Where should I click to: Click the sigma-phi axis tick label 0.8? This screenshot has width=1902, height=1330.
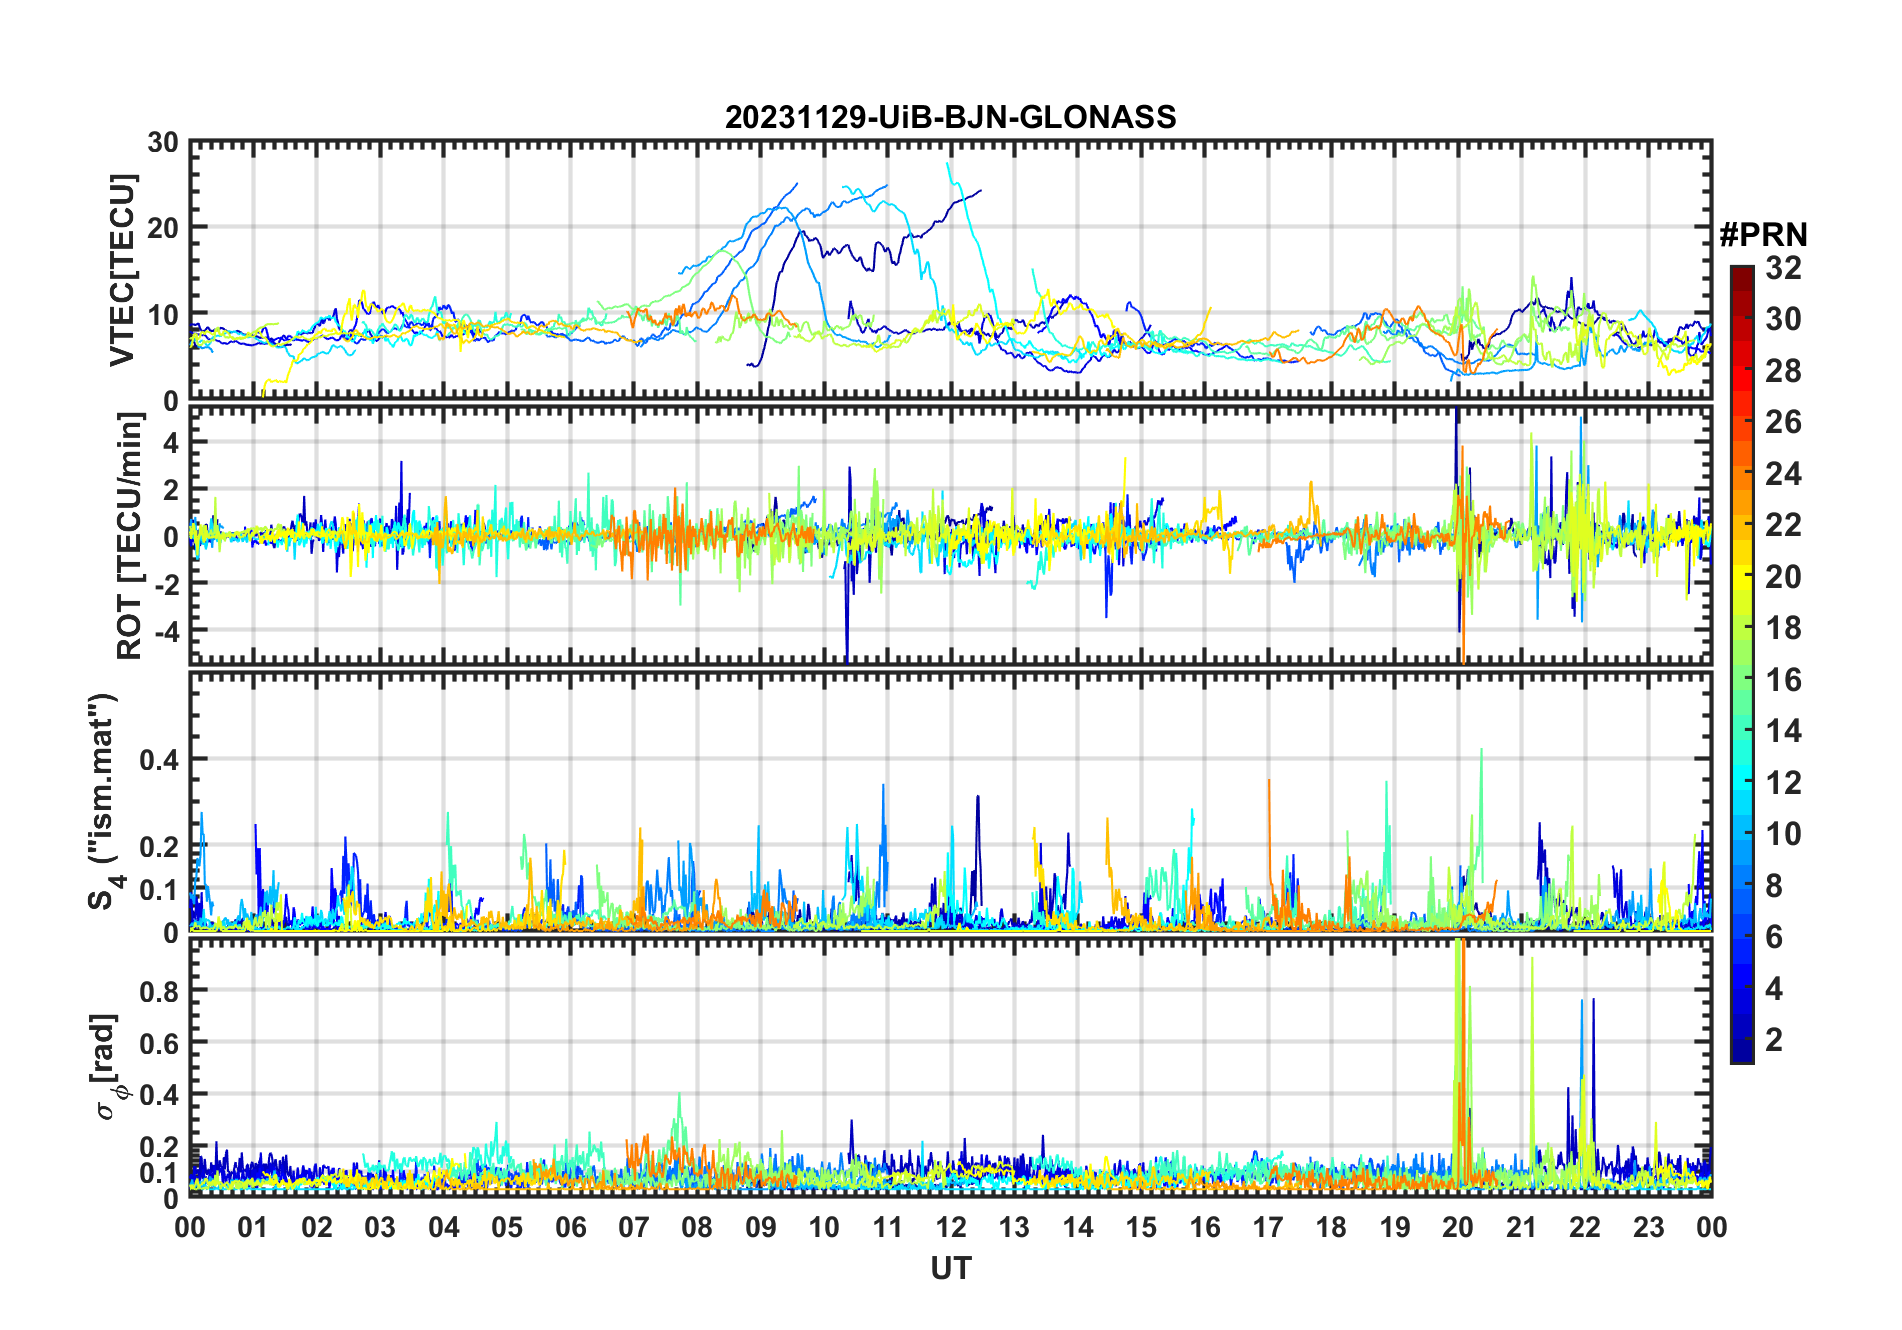click(x=159, y=991)
